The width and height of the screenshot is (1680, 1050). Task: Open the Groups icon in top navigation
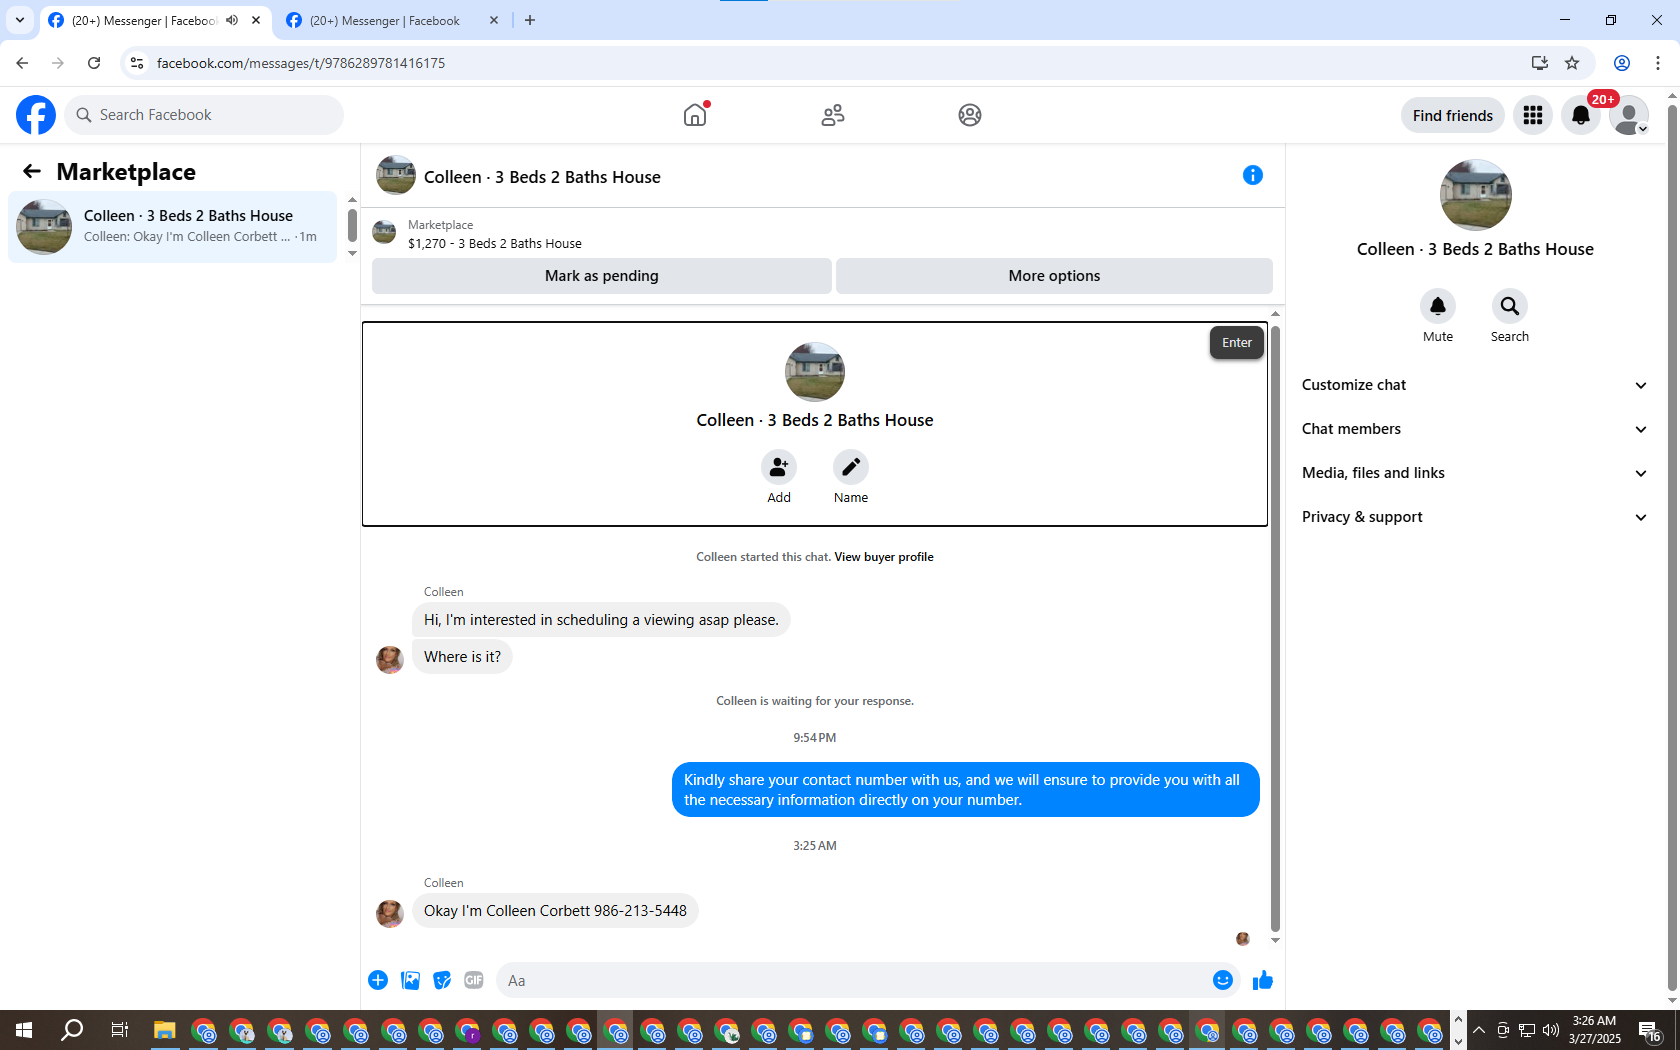coord(970,115)
